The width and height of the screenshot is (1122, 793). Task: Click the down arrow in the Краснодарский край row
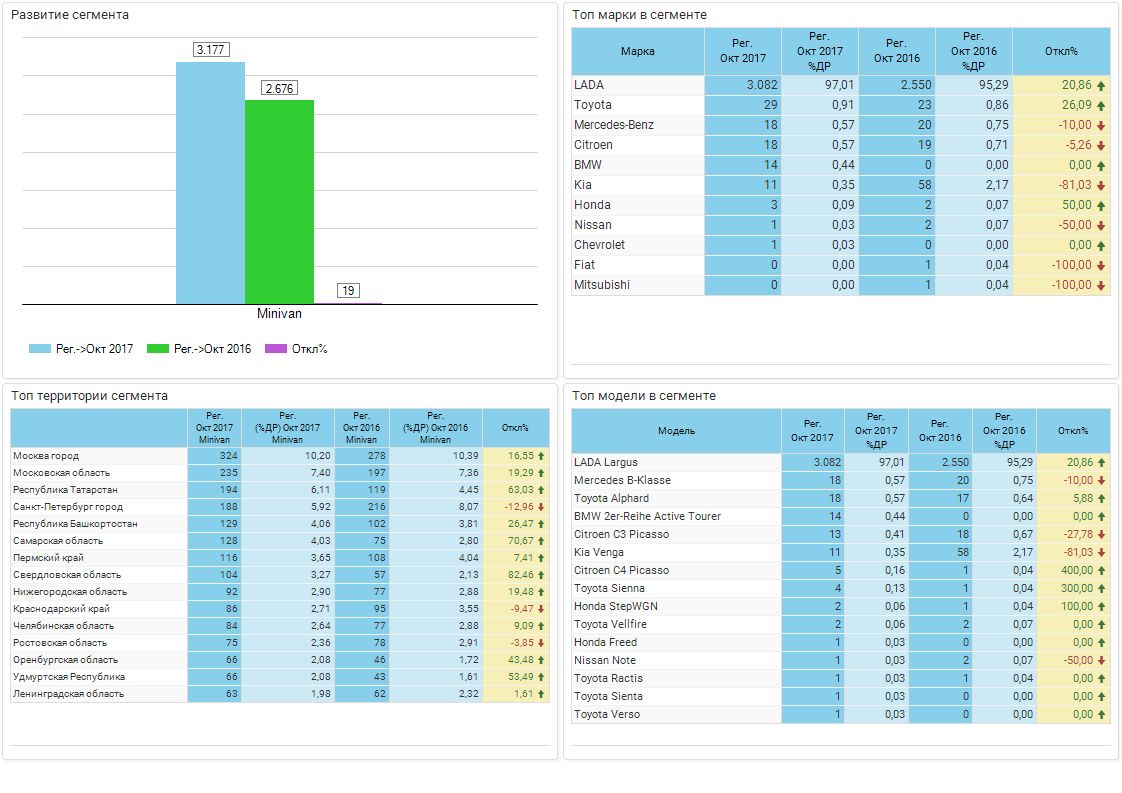tap(542, 609)
